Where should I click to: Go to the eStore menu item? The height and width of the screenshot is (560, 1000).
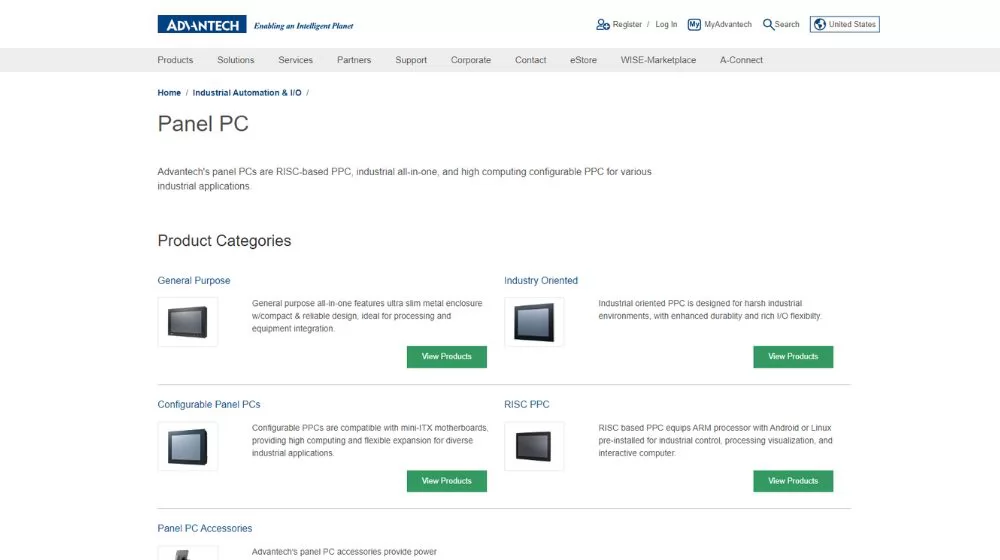point(583,60)
